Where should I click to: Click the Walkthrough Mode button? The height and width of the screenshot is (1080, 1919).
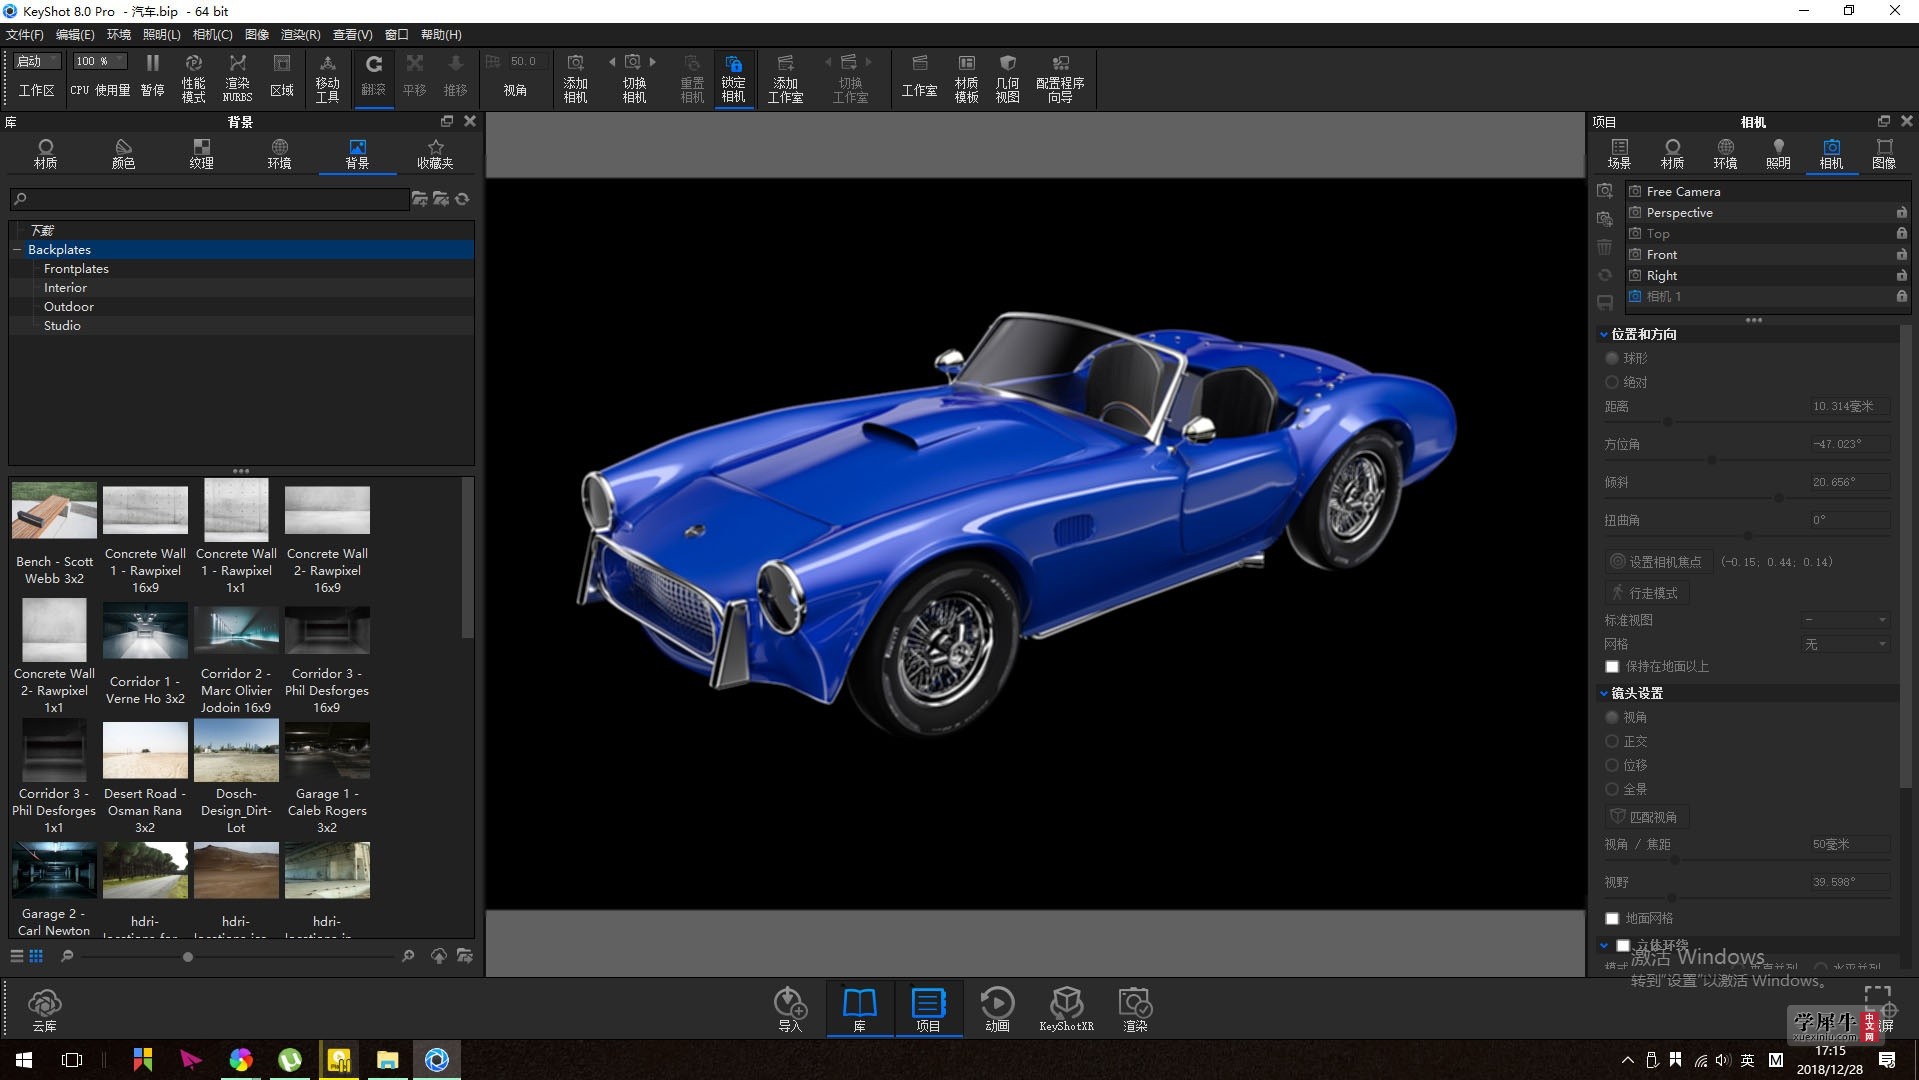(1646, 593)
